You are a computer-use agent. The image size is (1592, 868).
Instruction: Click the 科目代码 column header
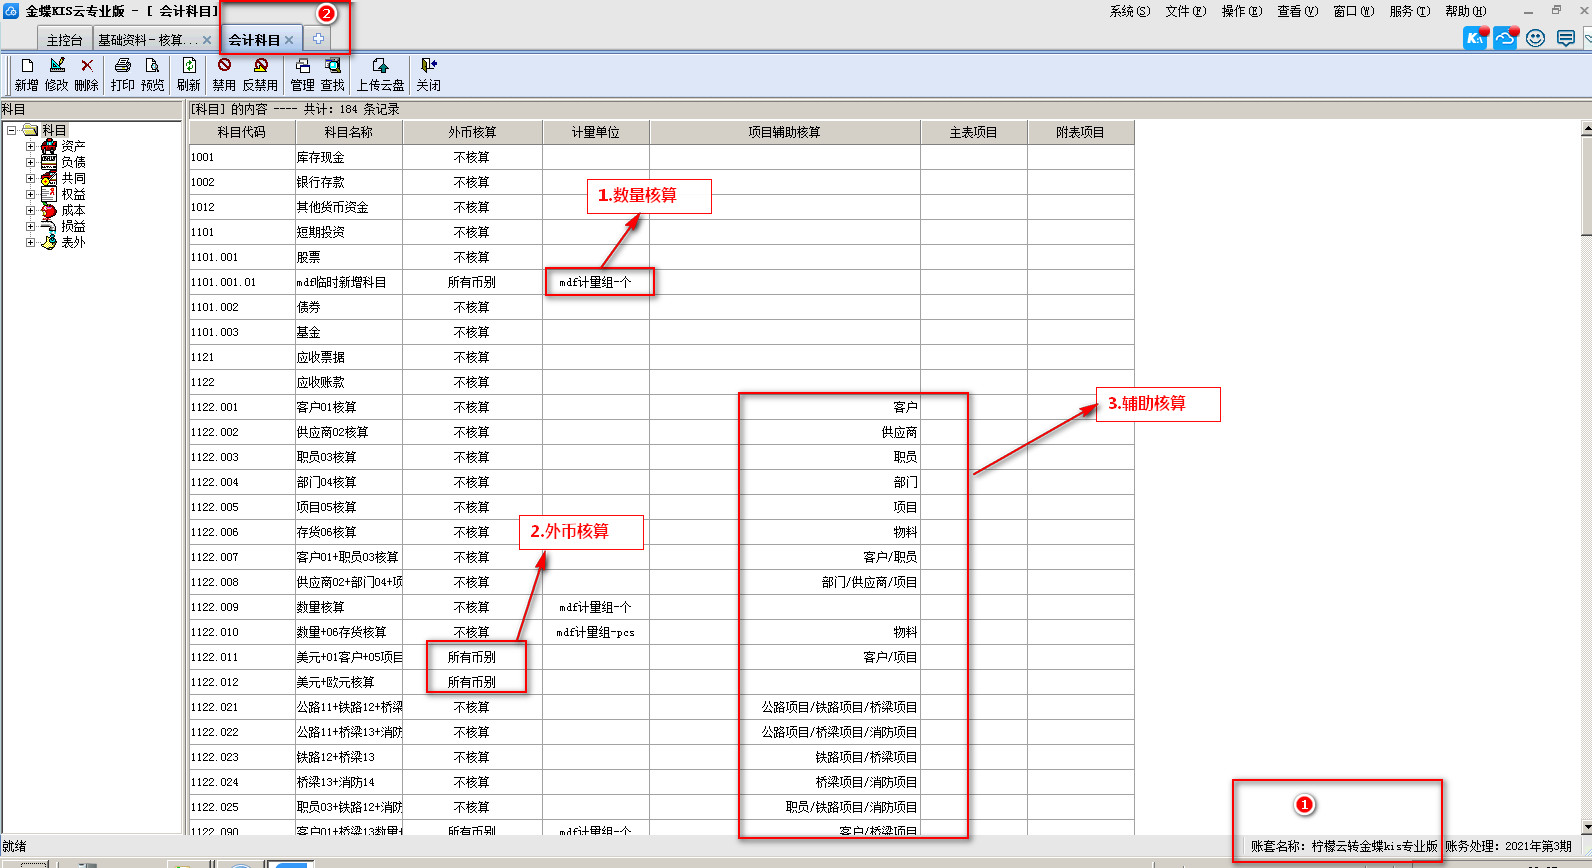[x=242, y=132]
